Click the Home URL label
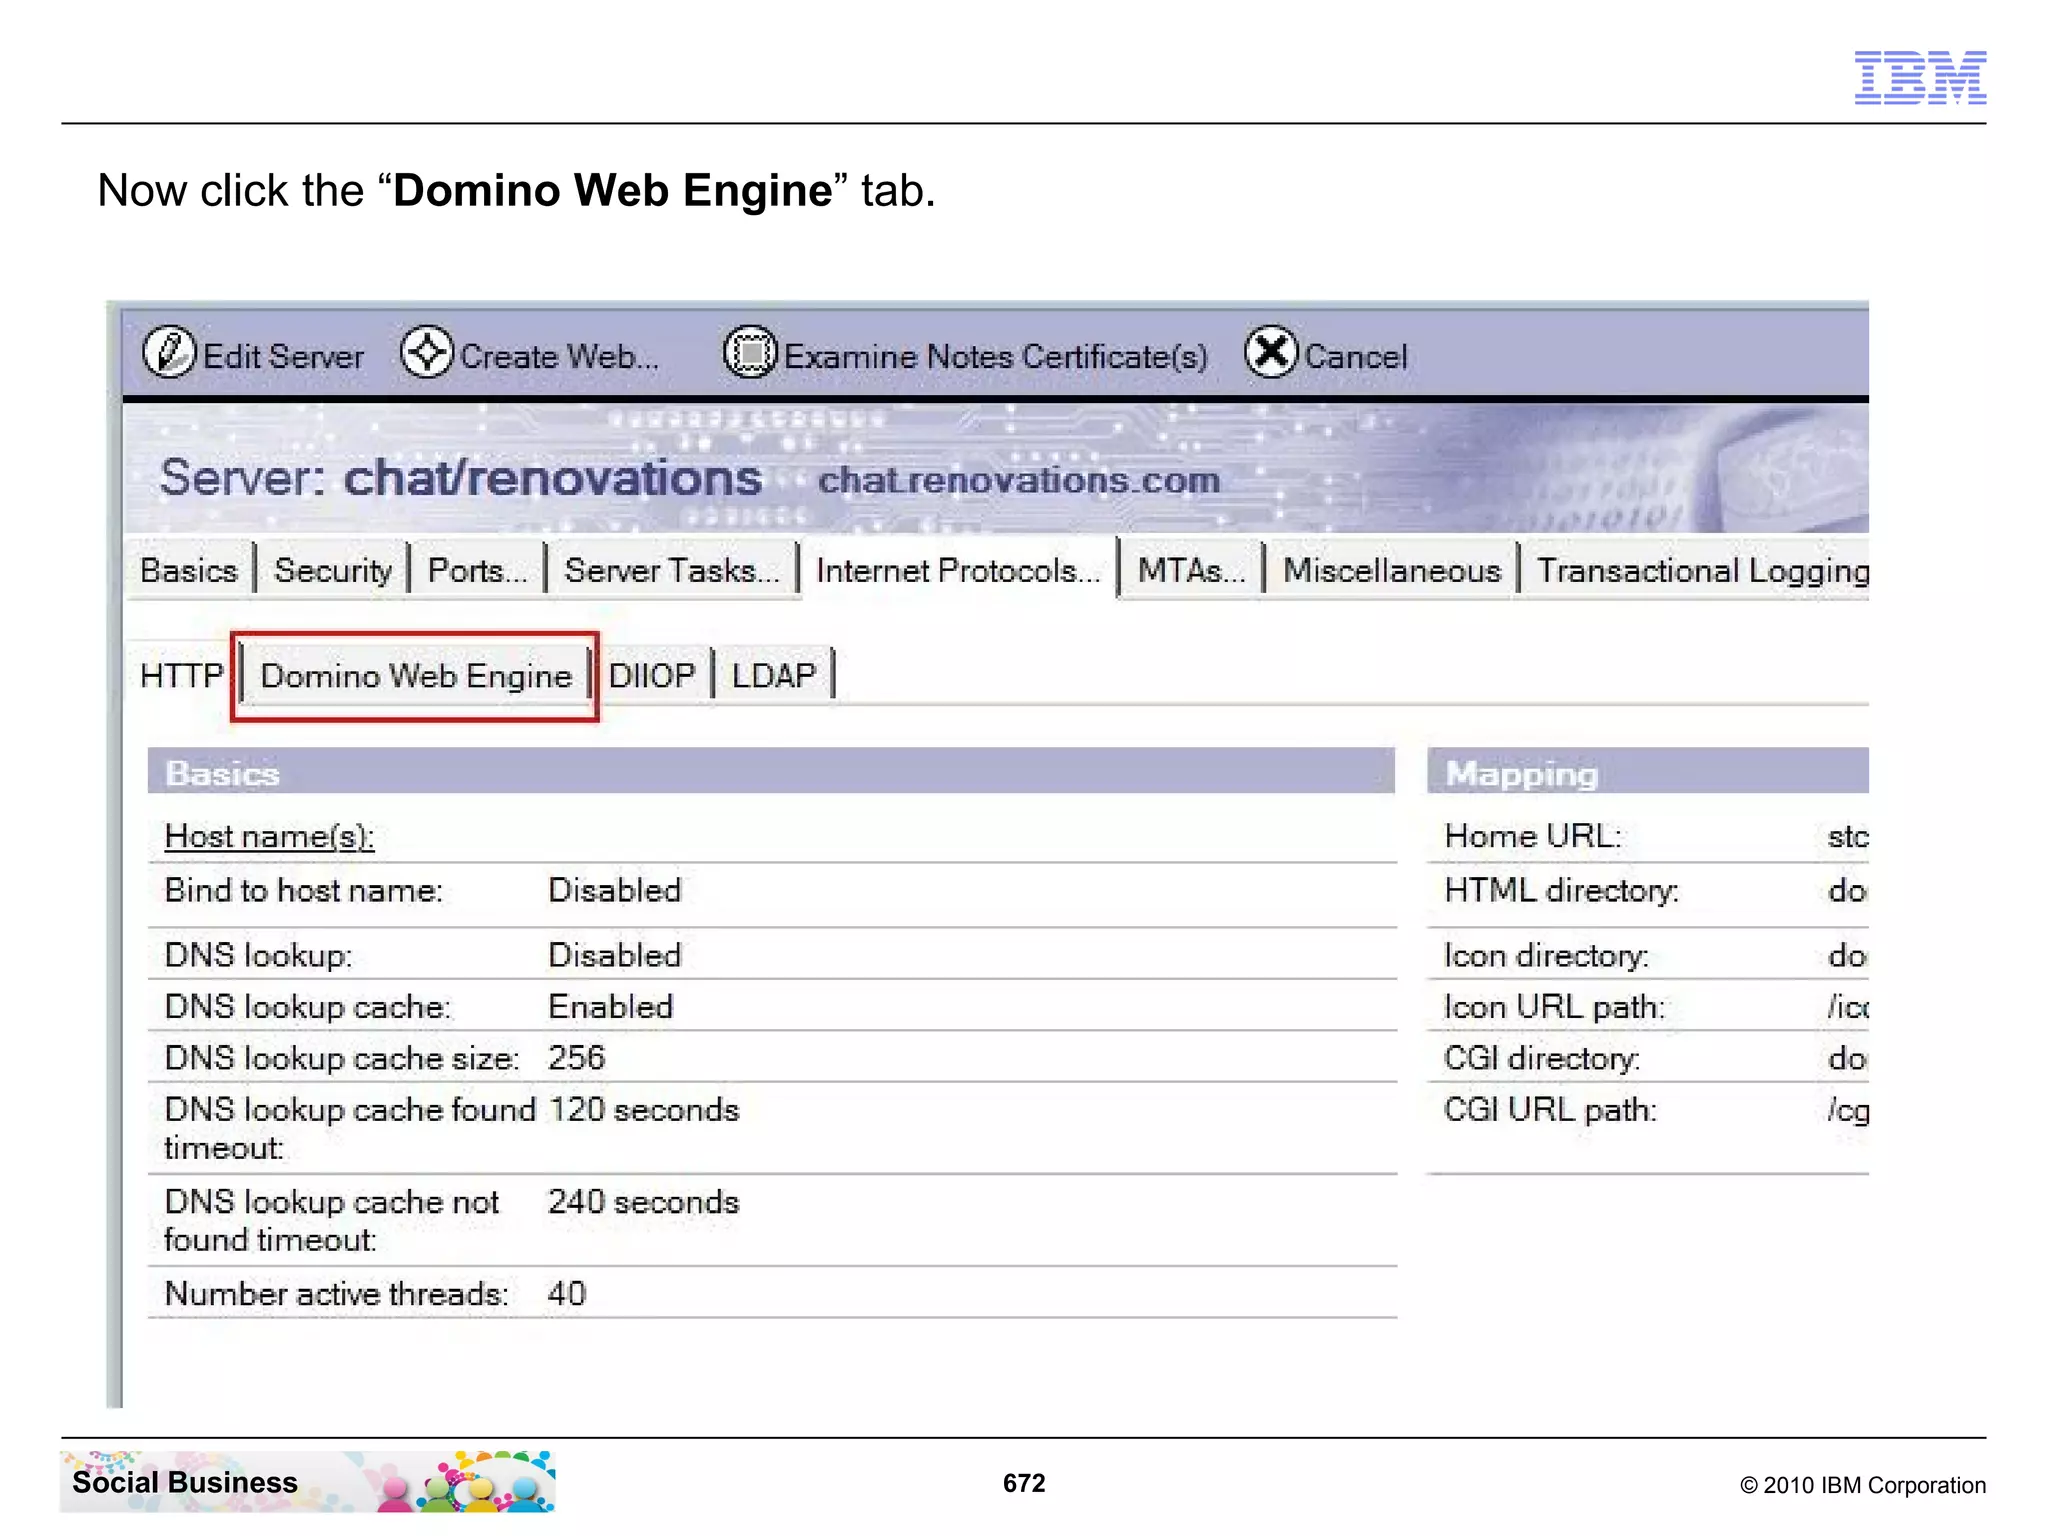Screen dimensions: 2048x1536 pos(1534,836)
